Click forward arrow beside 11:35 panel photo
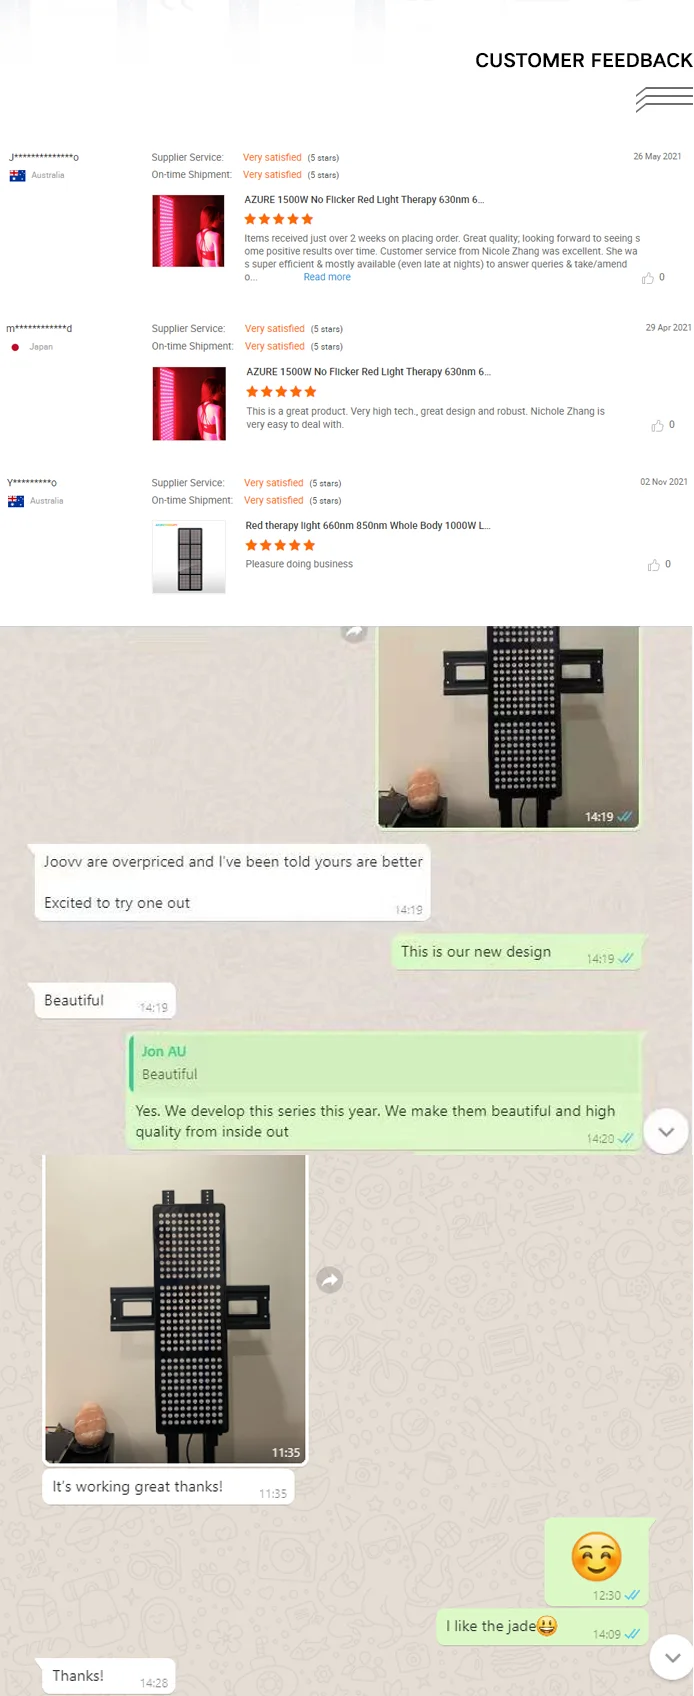 pyautogui.click(x=330, y=1280)
